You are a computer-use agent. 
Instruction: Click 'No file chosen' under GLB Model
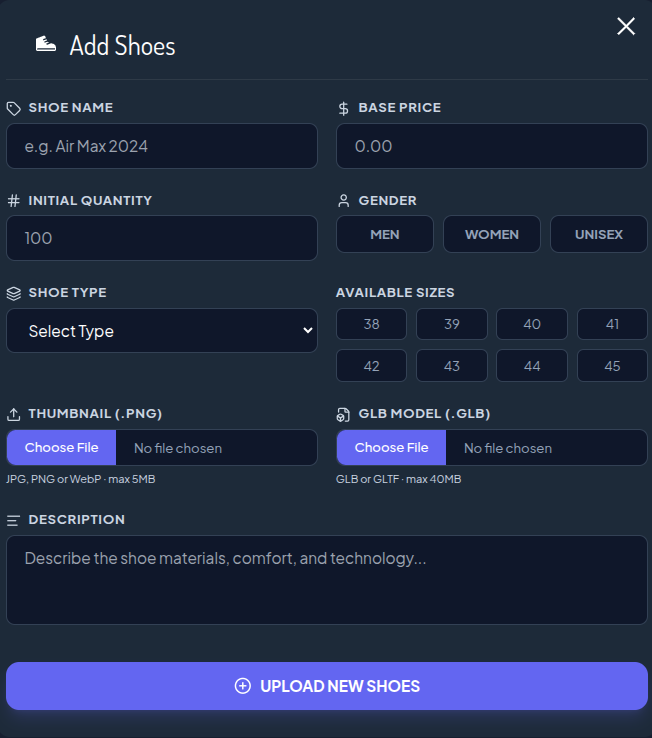tap(508, 448)
